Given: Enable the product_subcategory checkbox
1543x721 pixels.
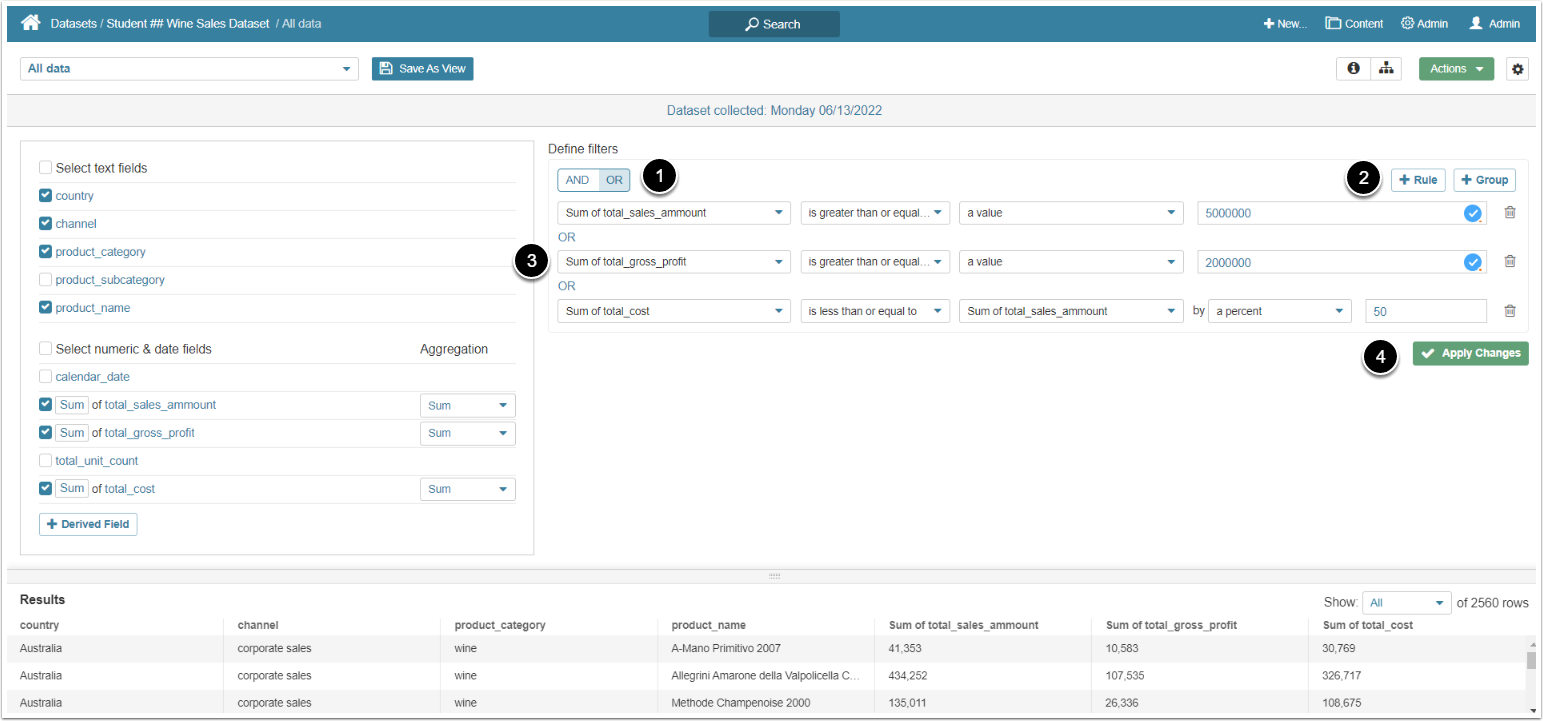Looking at the screenshot, I should [45, 280].
